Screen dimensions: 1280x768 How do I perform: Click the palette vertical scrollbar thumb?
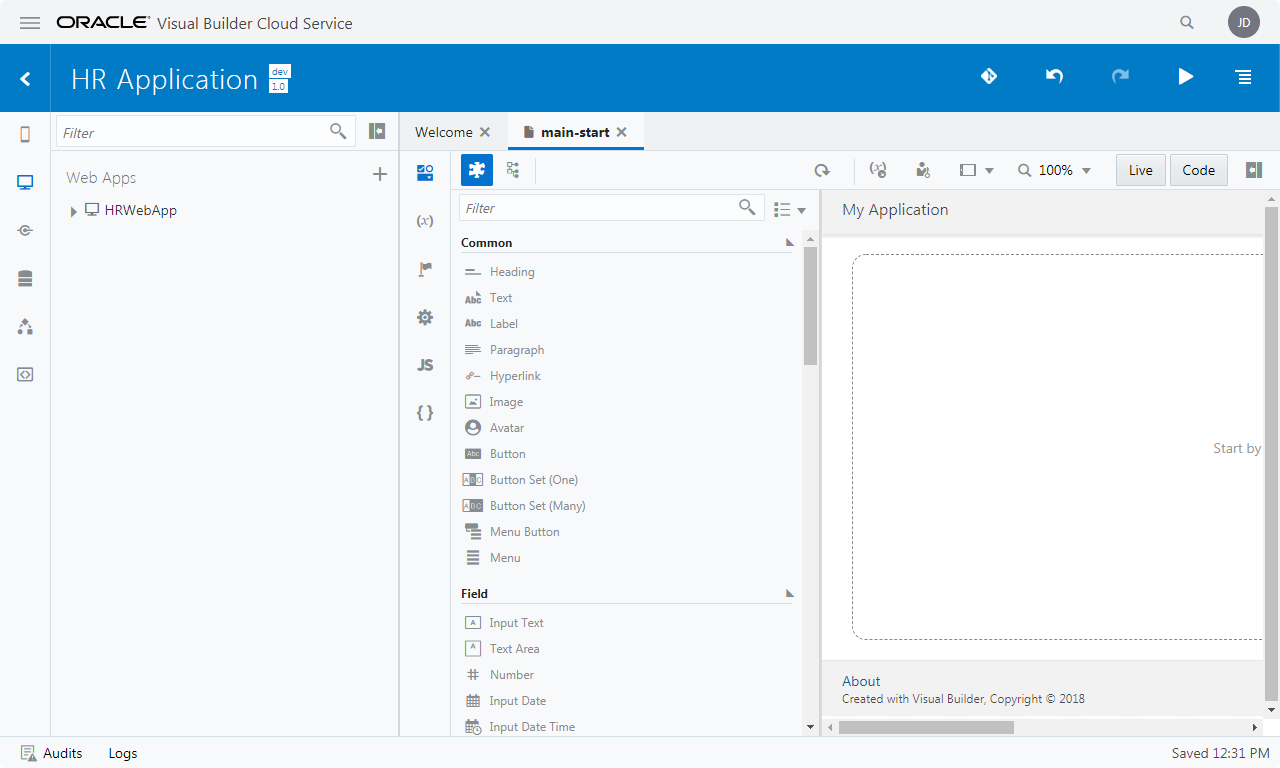[810, 306]
